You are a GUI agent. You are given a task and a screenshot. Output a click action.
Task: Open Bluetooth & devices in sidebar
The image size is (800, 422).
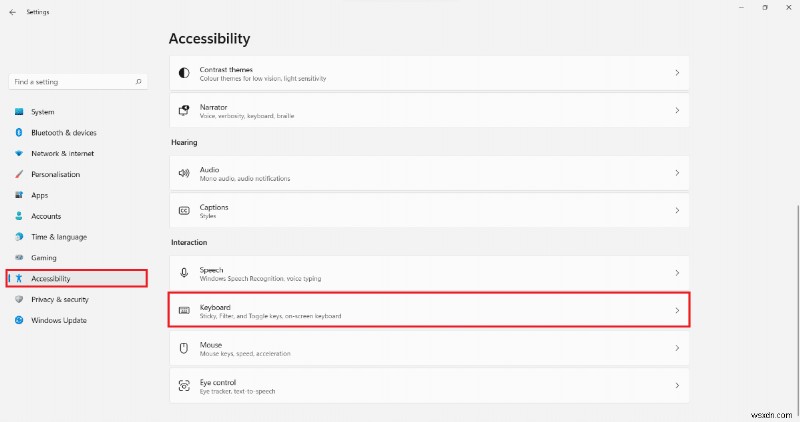[63, 133]
